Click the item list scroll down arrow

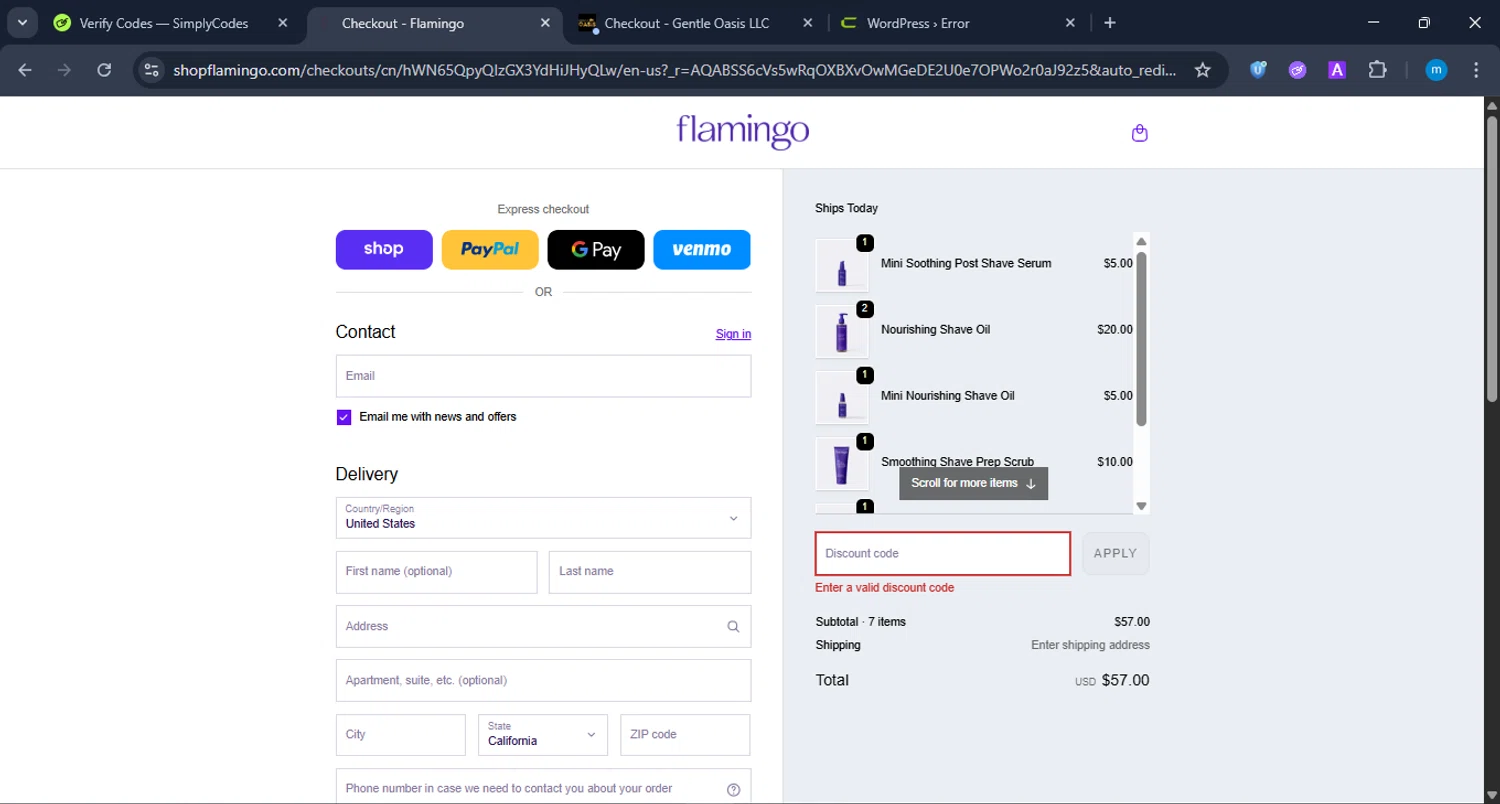(x=1141, y=506)
